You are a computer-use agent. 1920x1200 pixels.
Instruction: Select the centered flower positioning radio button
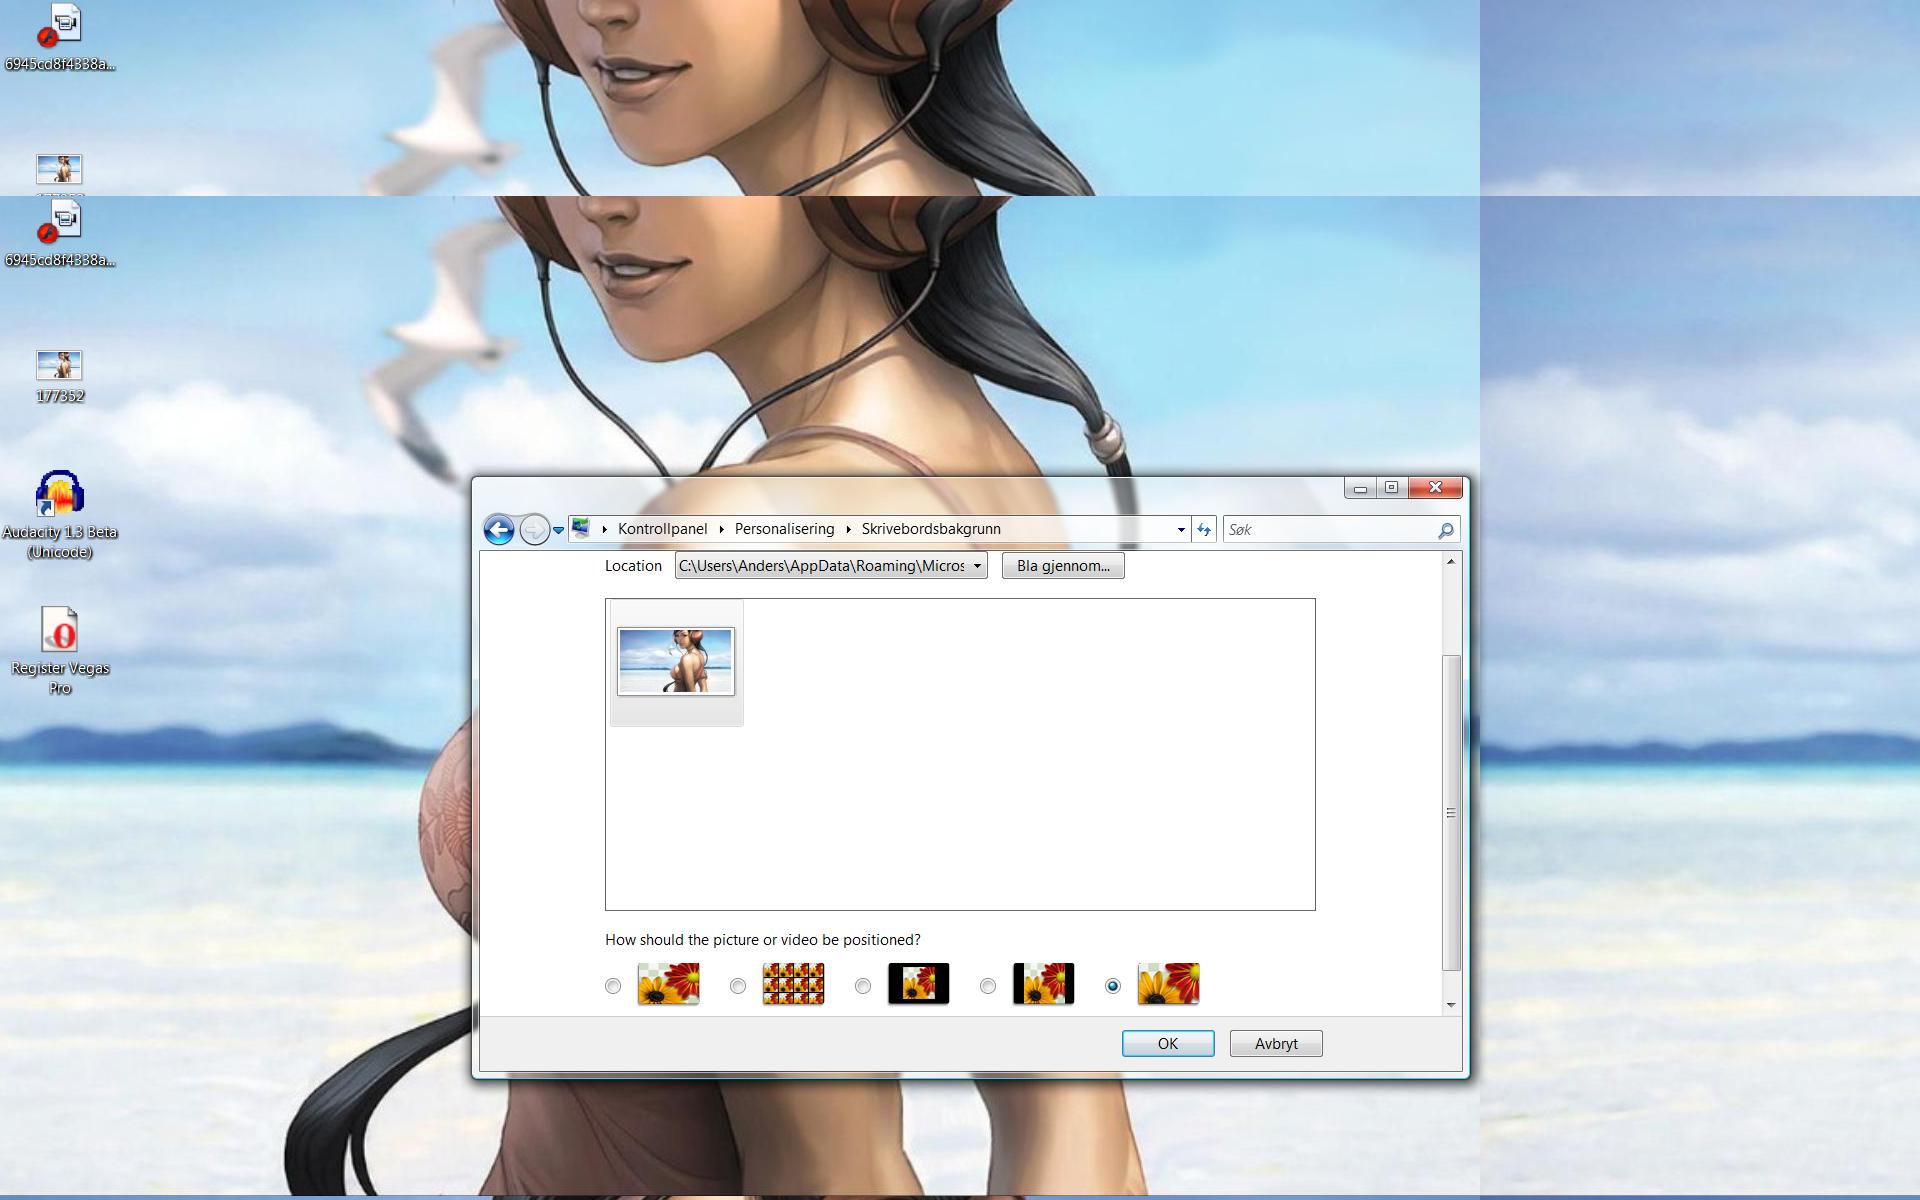(x=863, y=986)
